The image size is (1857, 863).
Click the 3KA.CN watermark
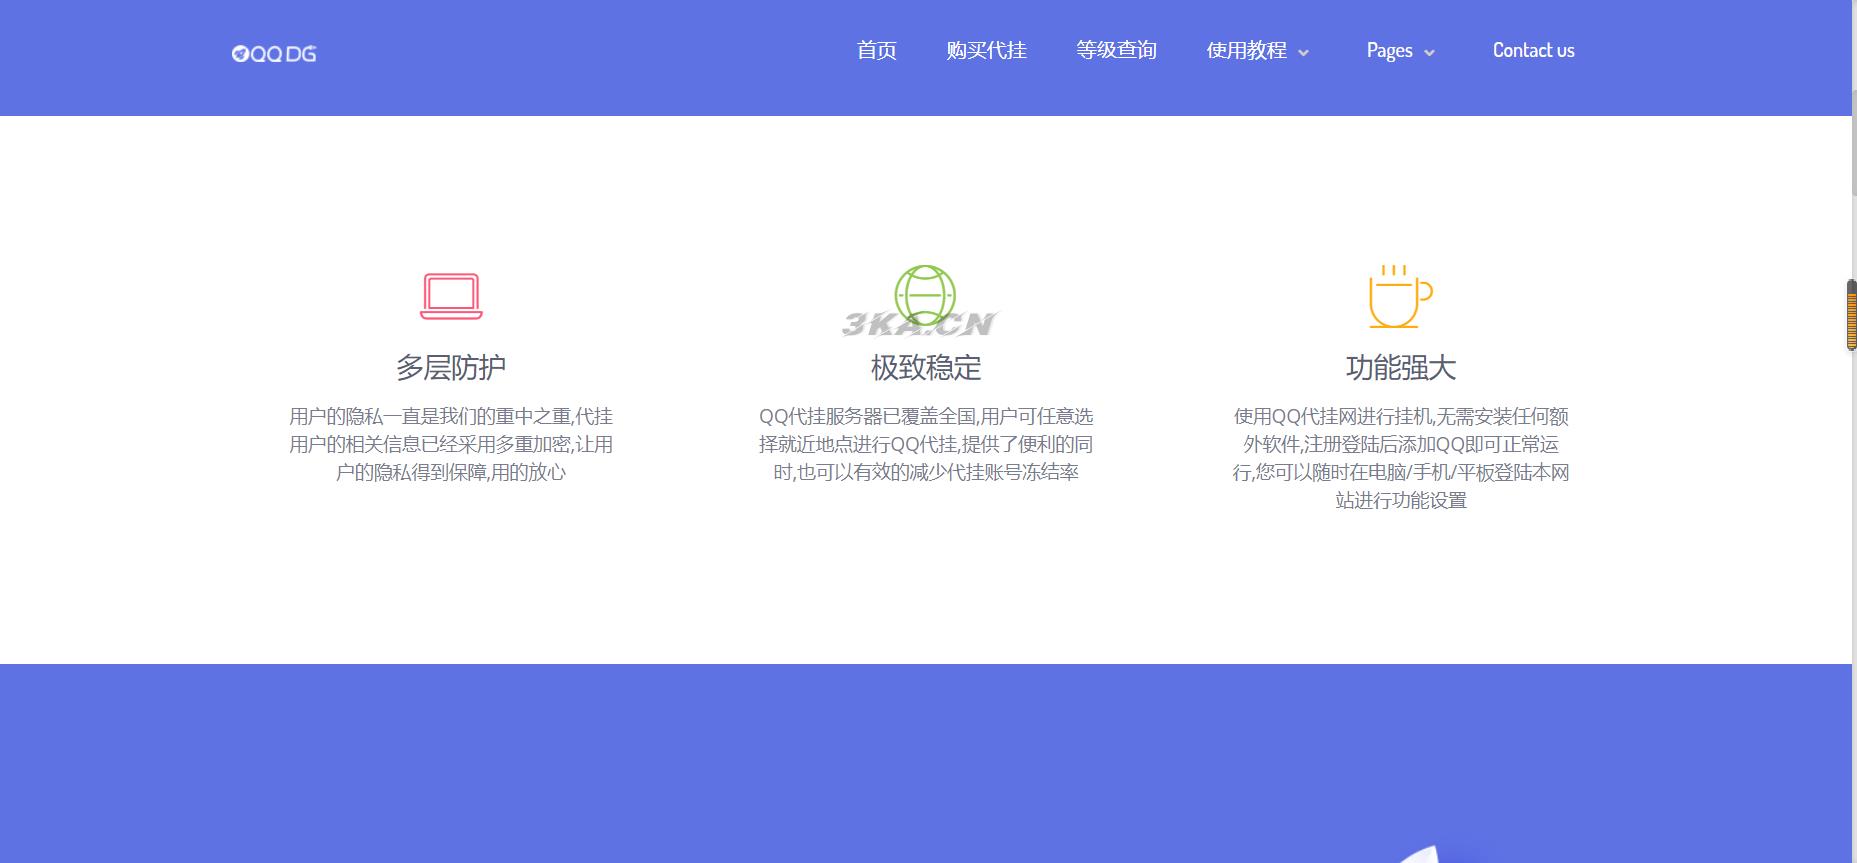tap(918, 324)
